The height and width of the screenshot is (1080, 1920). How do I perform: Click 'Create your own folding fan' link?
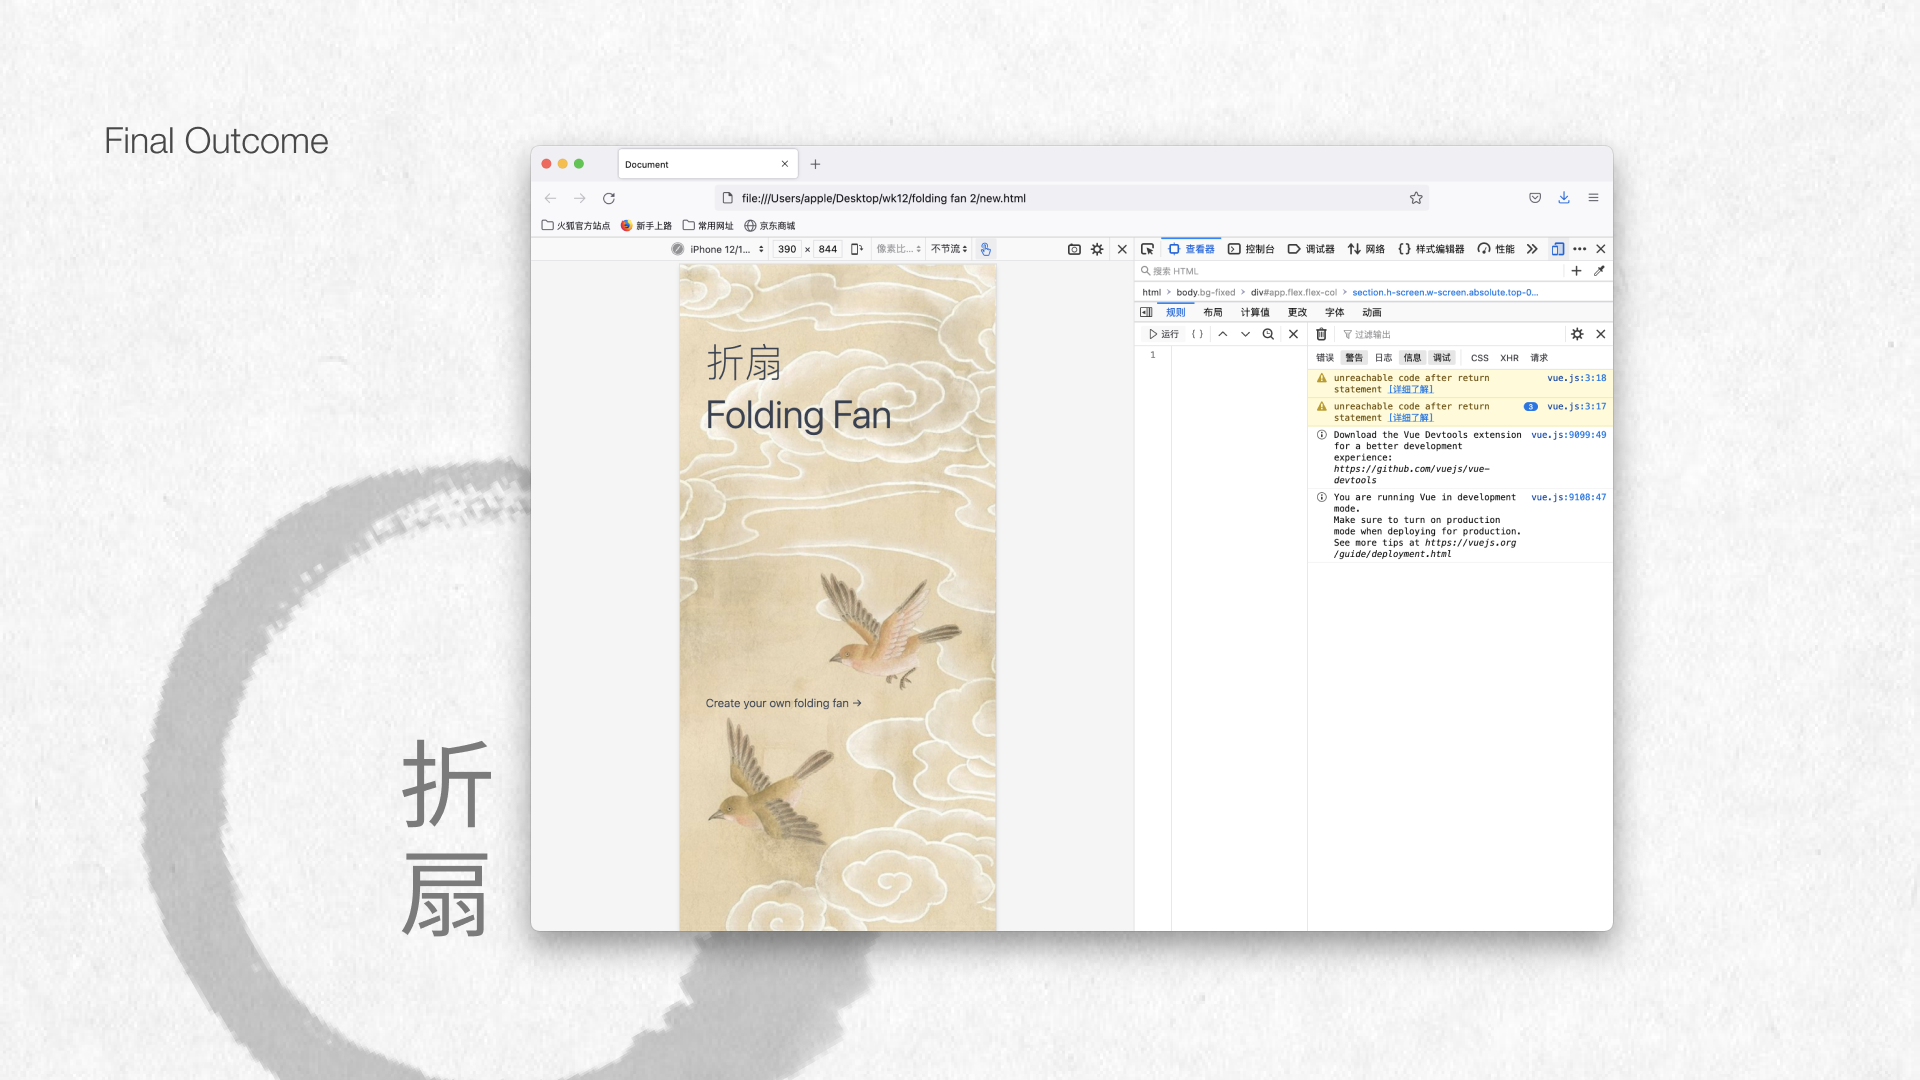(783, 703)
